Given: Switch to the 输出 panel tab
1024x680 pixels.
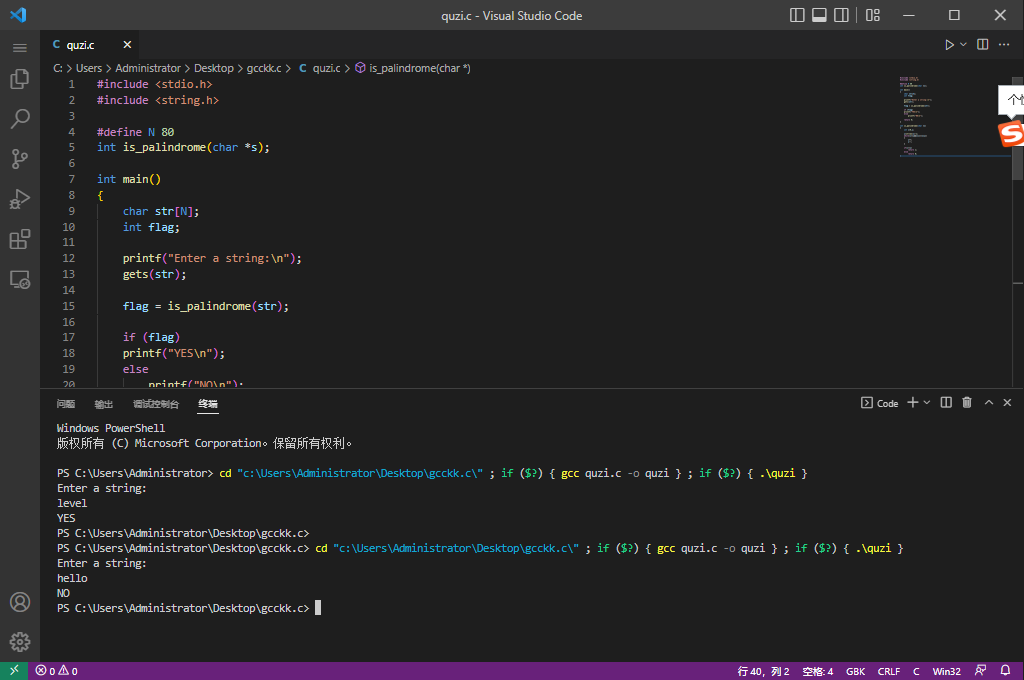Looking at the screenshot, I should click(104, 404).
